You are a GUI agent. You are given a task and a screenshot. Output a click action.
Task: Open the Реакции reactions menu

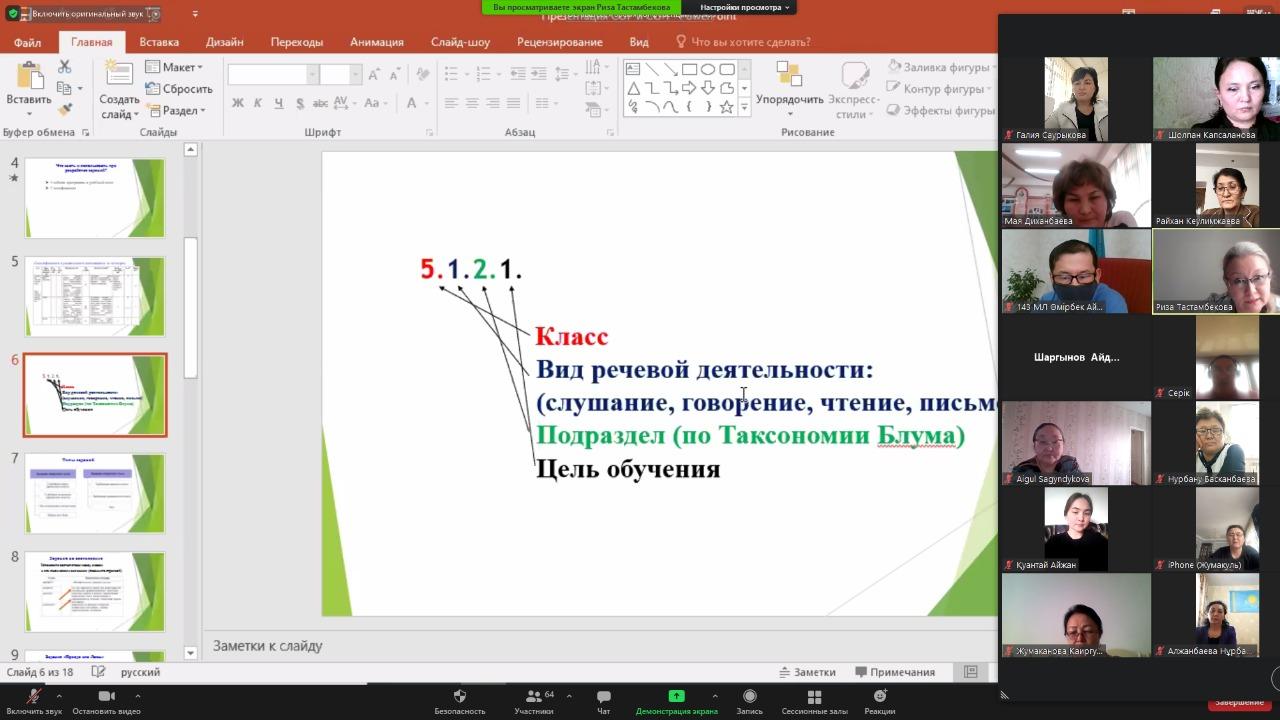880,697
